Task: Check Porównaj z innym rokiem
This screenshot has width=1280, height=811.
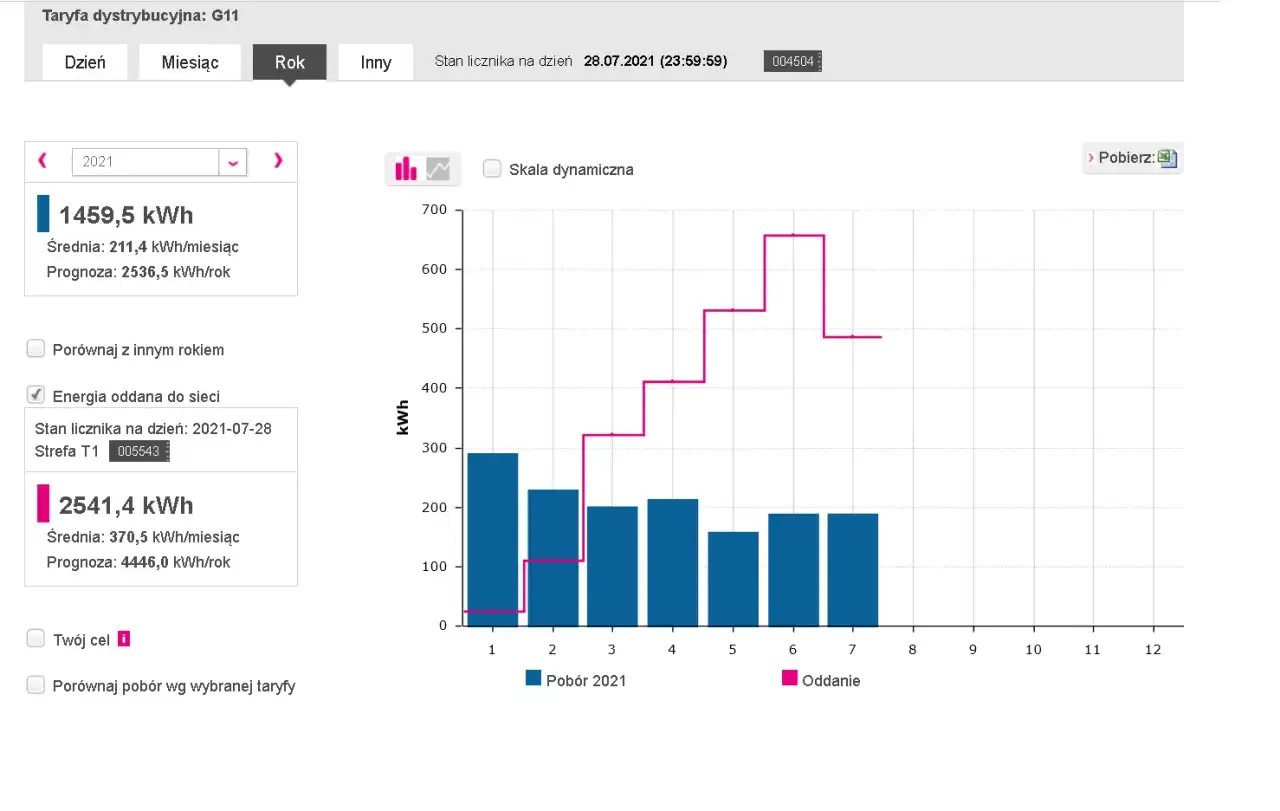Action: tap(36, 349)
